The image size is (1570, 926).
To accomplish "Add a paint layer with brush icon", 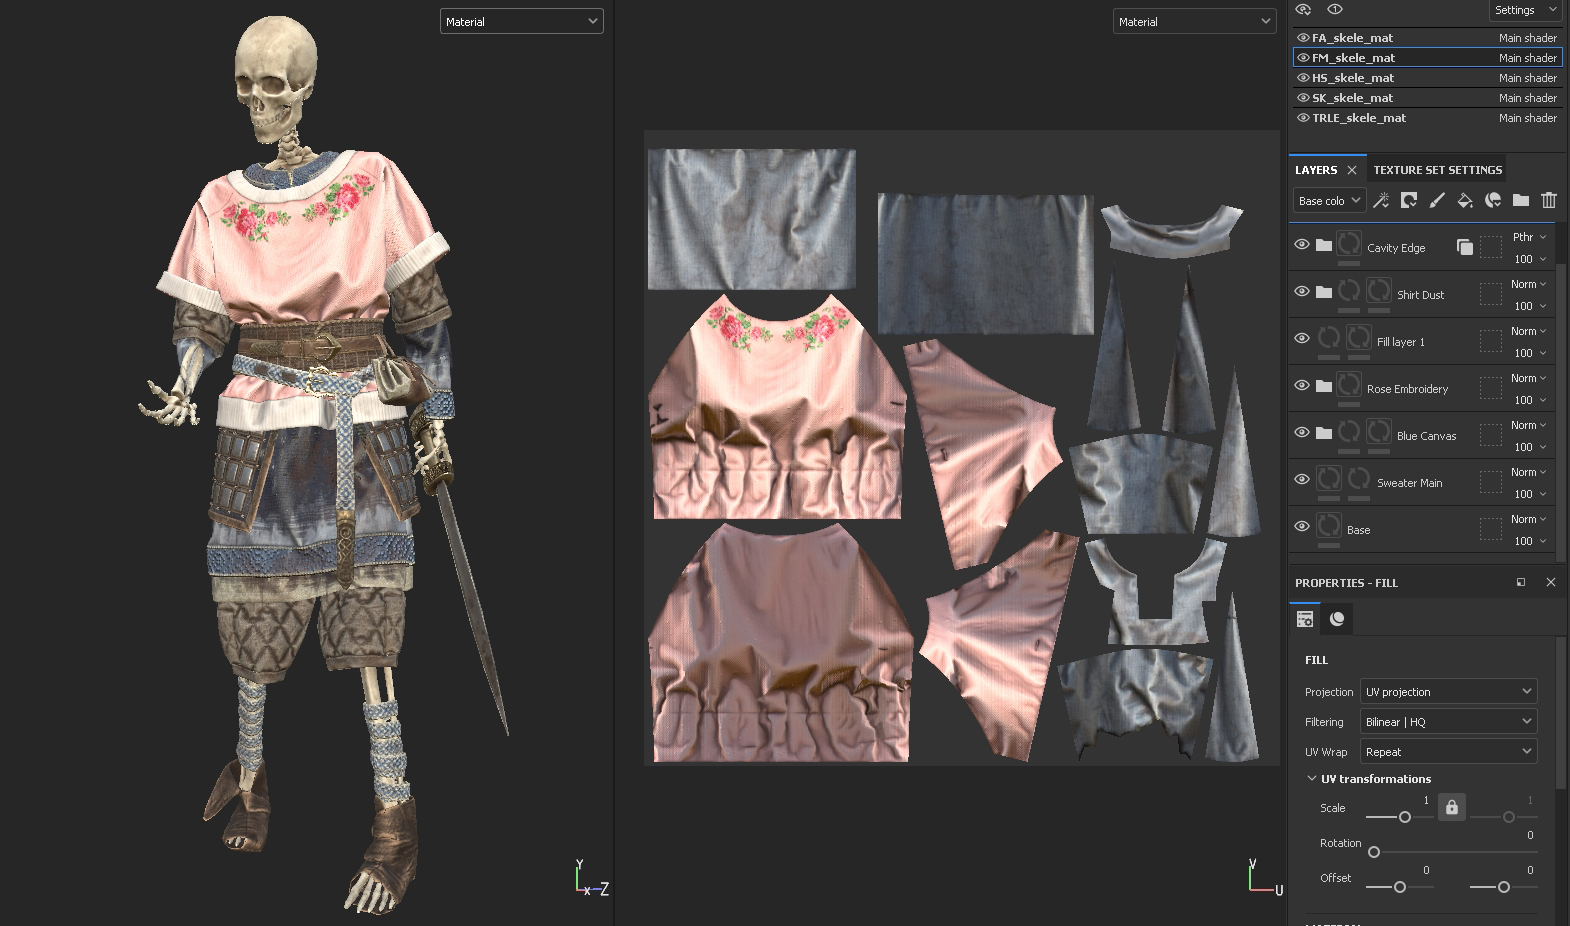I will coord(1437,201).
